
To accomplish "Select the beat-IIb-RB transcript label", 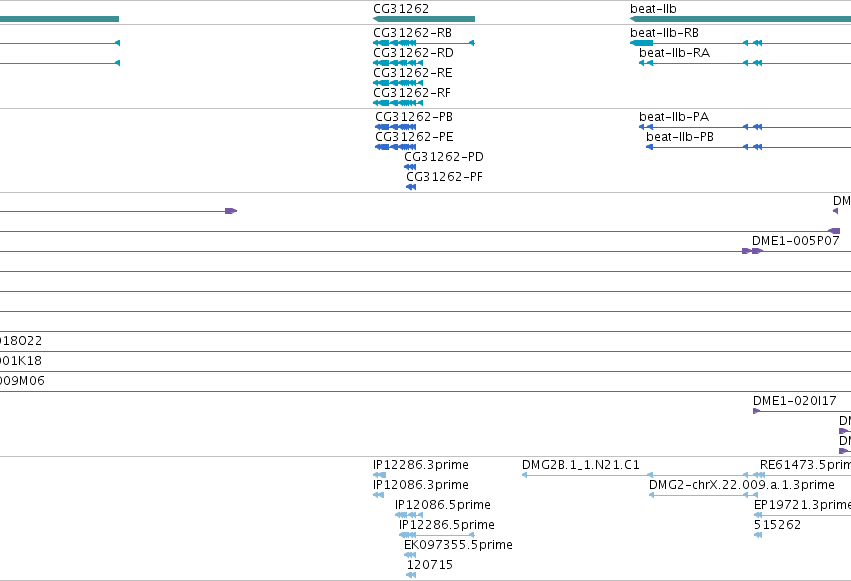I will pyautogui.click(x=664, y=33).
